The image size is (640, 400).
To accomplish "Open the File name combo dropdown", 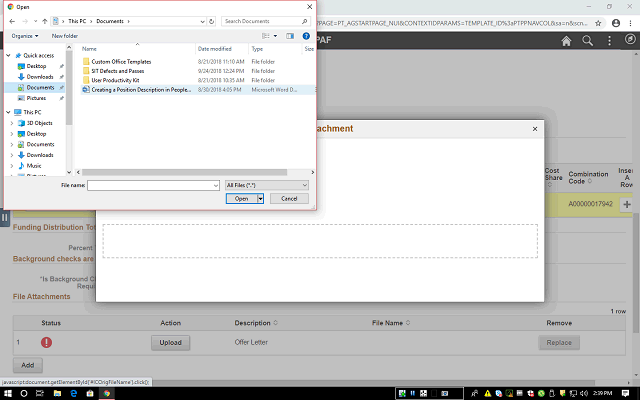I will (216, 185).
